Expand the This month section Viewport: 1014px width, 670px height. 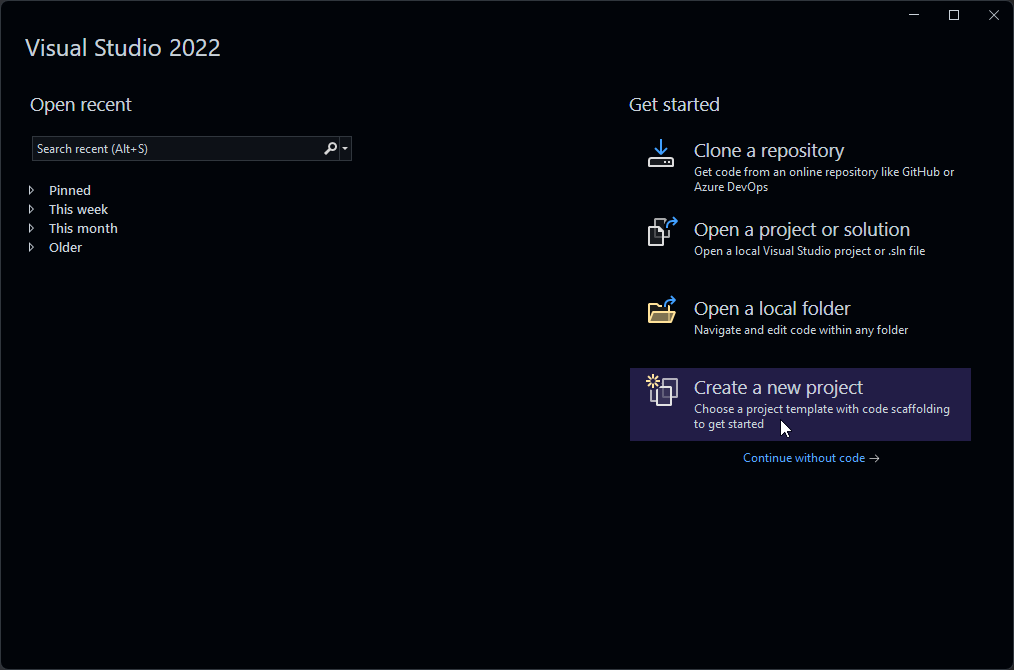pos(32,228)
